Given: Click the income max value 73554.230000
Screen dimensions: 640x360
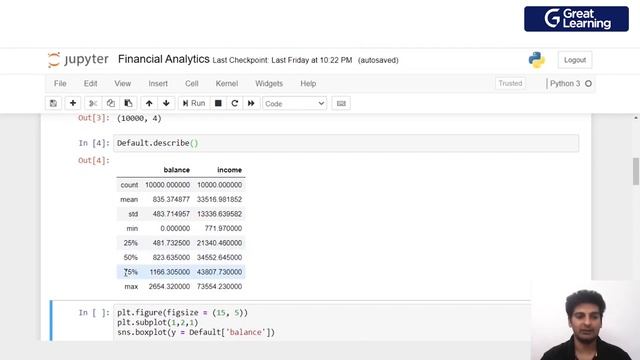Looking at the screenshot, I should (x=219, y=287).
